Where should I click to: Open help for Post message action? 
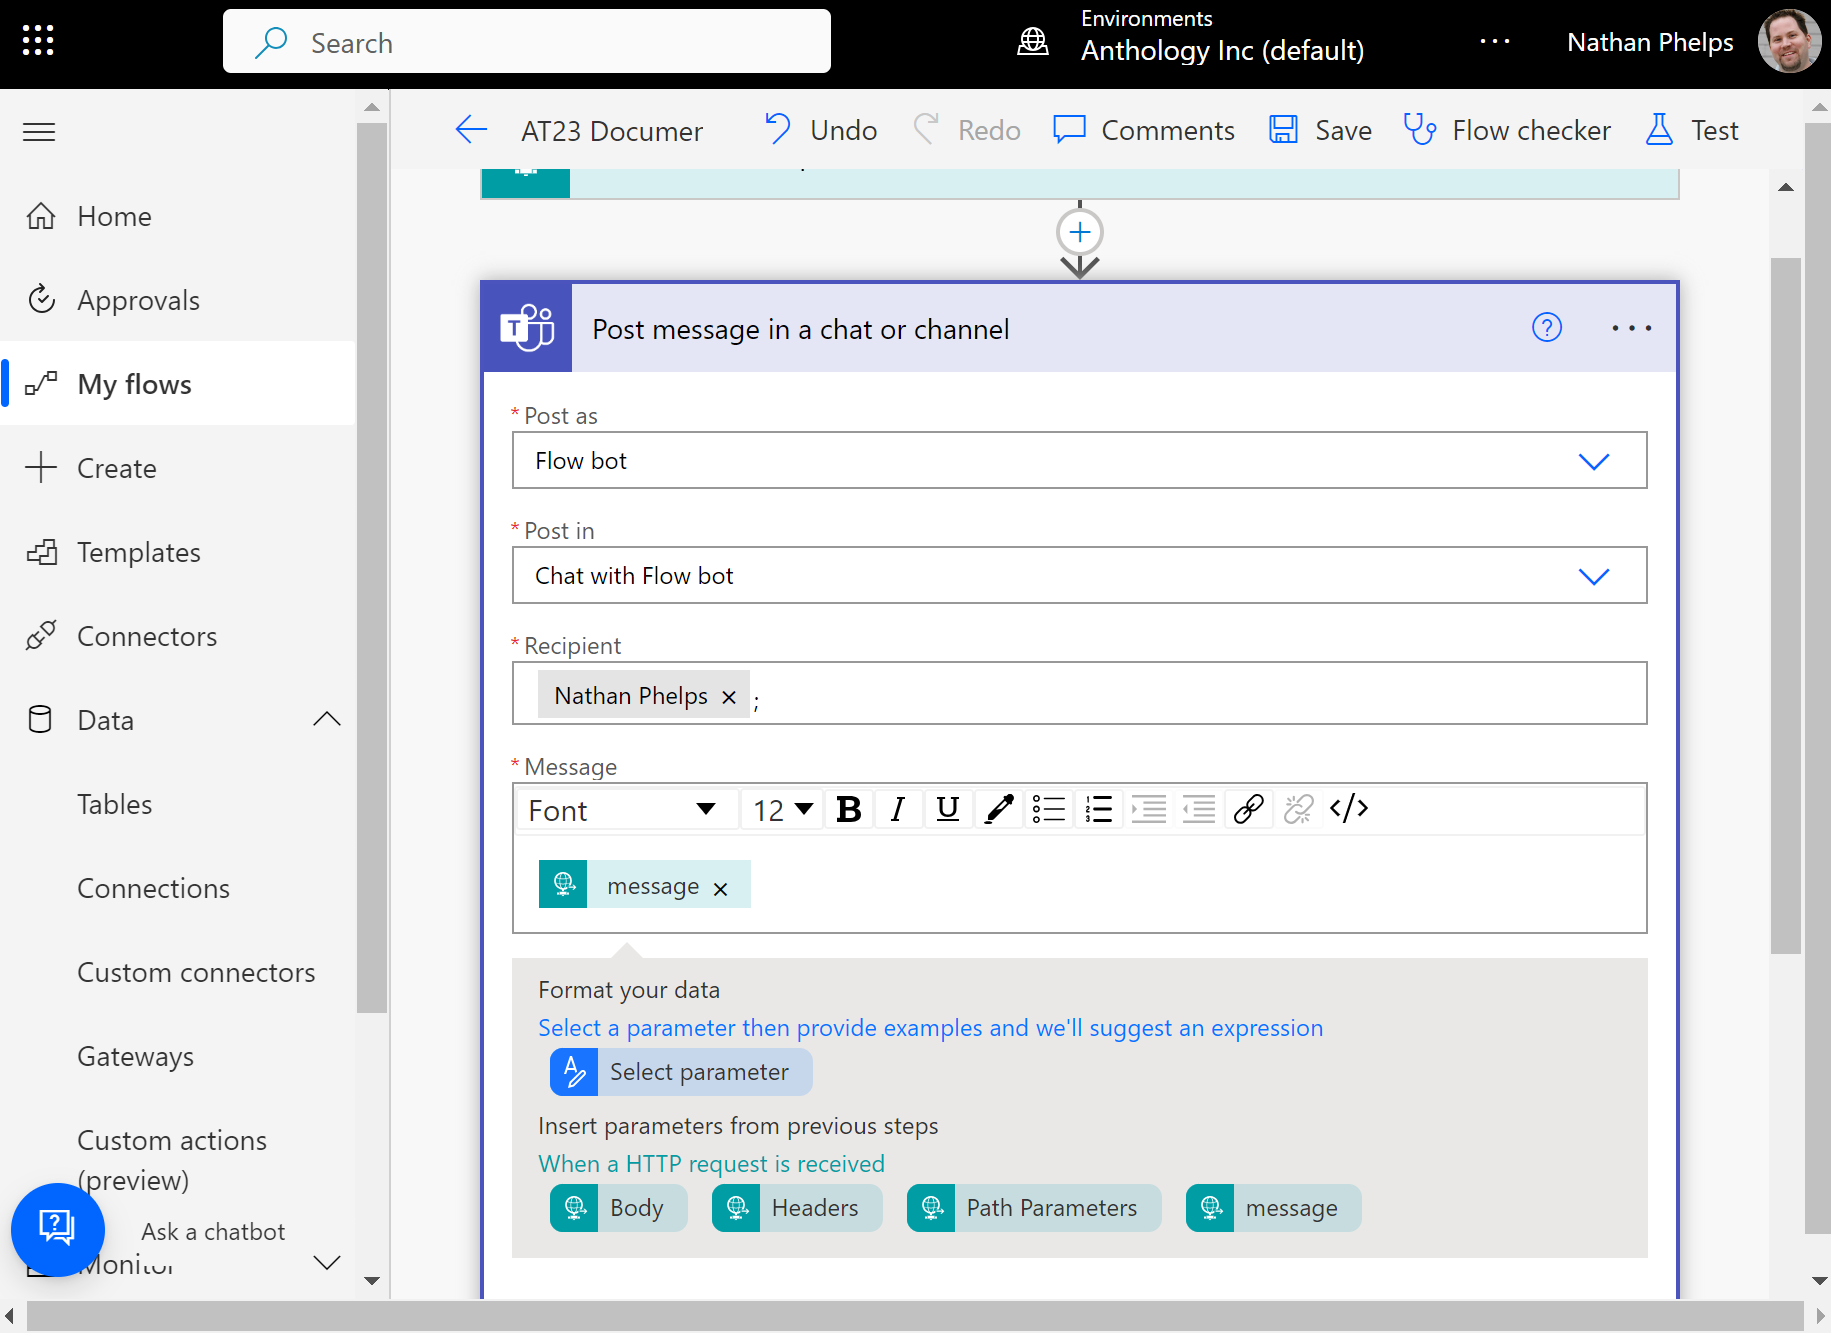click(1547, 328)
